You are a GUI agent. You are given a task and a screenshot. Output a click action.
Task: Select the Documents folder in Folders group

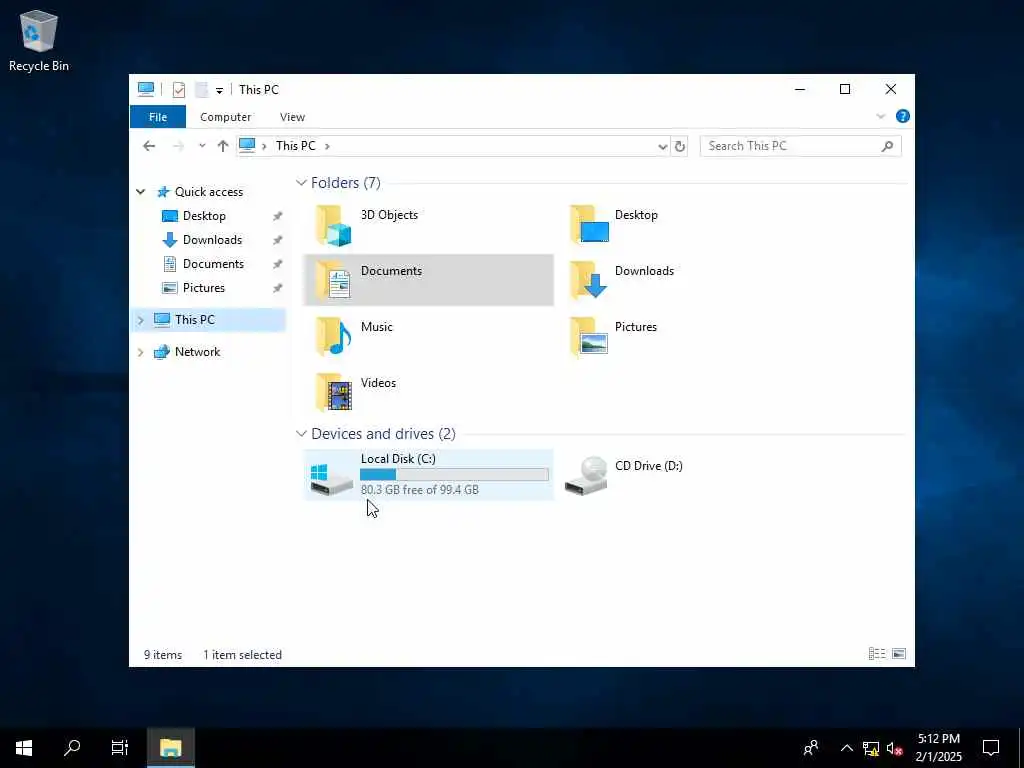pyautogui.click(x=428, y=280)
